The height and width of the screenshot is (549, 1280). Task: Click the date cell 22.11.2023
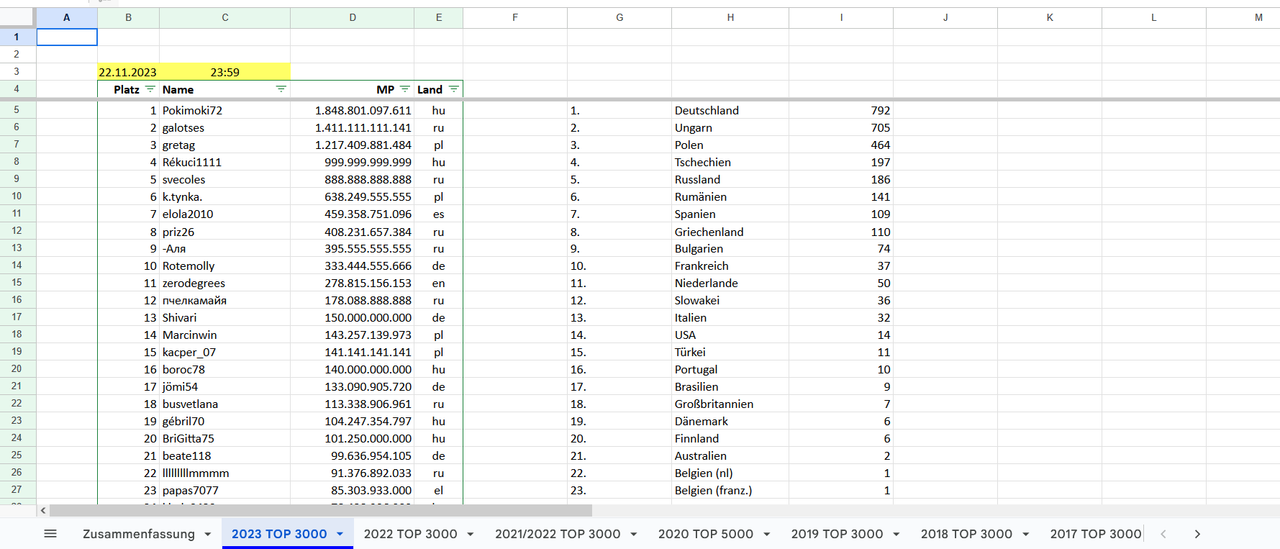(128, 72)
